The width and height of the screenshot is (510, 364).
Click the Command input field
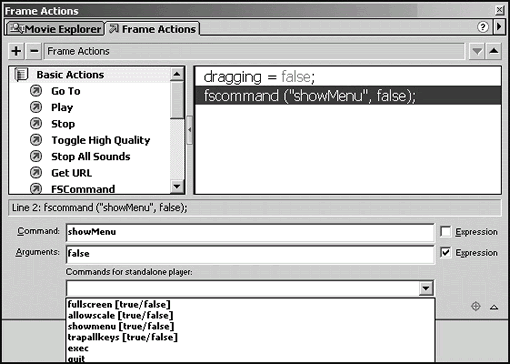(250, 232)
